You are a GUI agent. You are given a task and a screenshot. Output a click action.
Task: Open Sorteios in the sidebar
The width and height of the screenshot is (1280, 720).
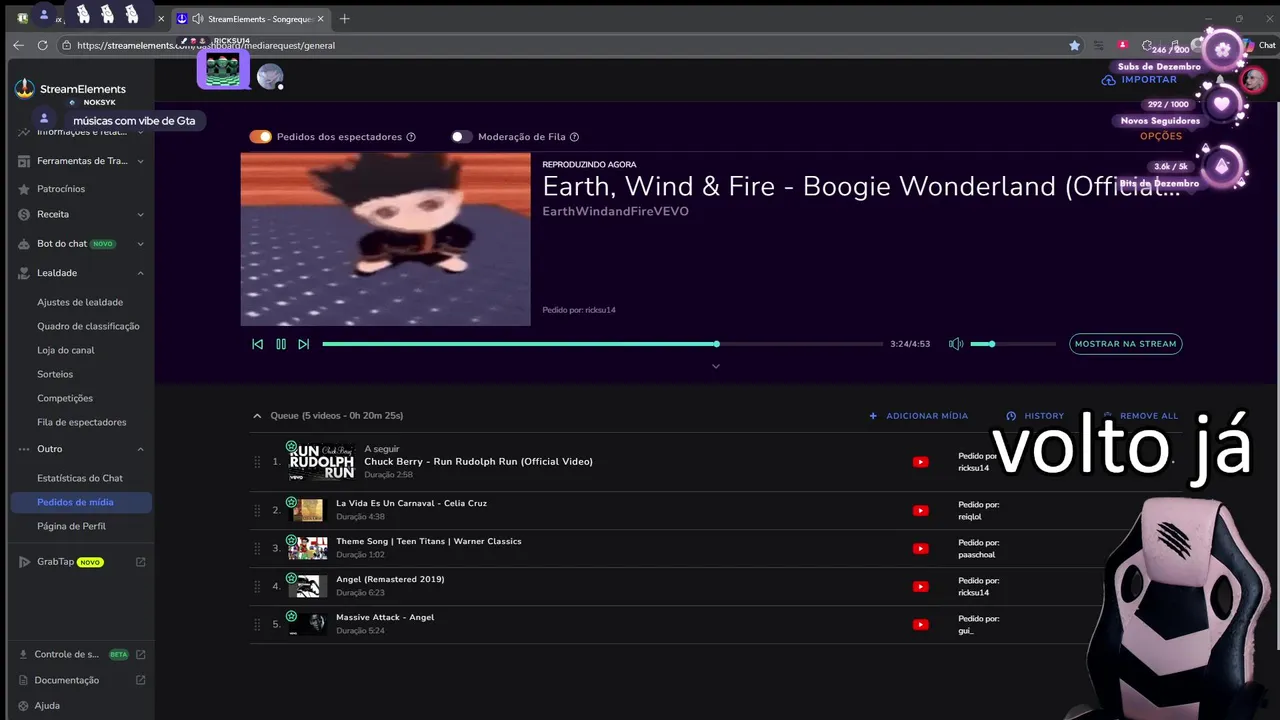pyautogui.click(x=55, y=374)
